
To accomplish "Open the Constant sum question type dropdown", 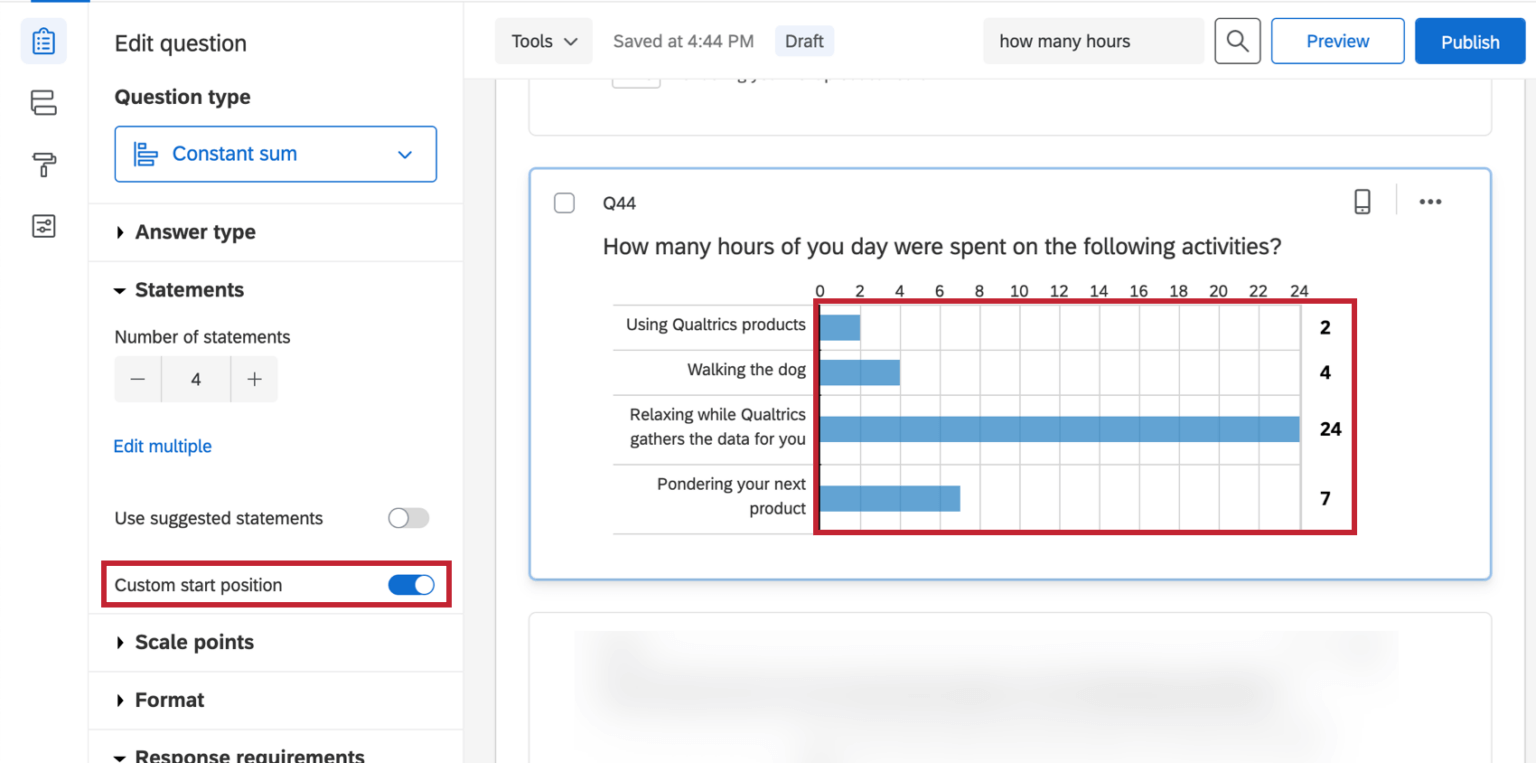I will [275, 154].
